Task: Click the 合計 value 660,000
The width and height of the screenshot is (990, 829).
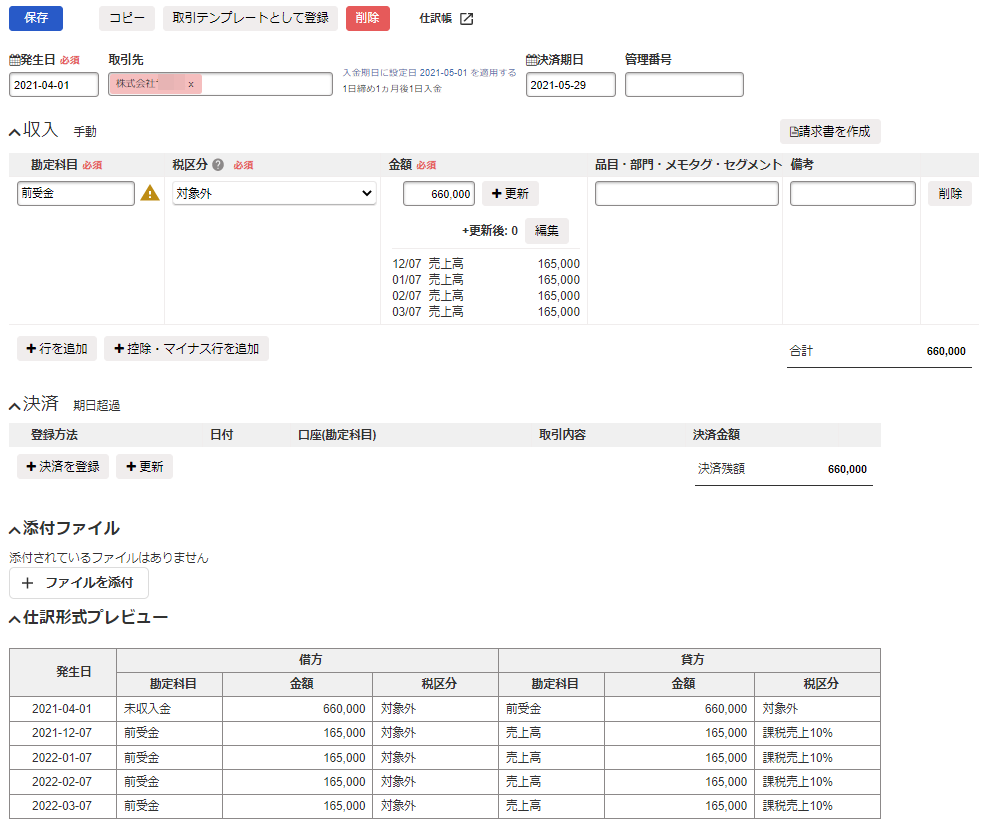Action: [x=946, y=351]
